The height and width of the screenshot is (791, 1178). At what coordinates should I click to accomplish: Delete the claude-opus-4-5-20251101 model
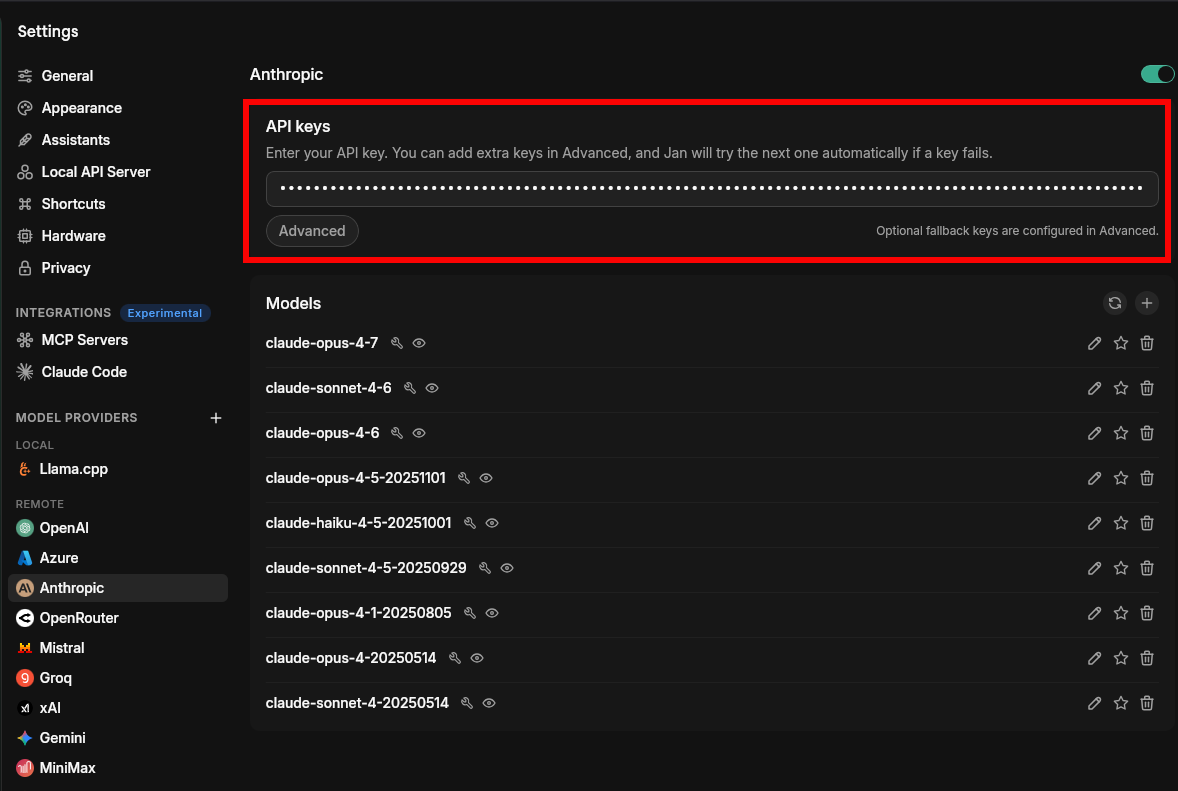pos(1147,479)
